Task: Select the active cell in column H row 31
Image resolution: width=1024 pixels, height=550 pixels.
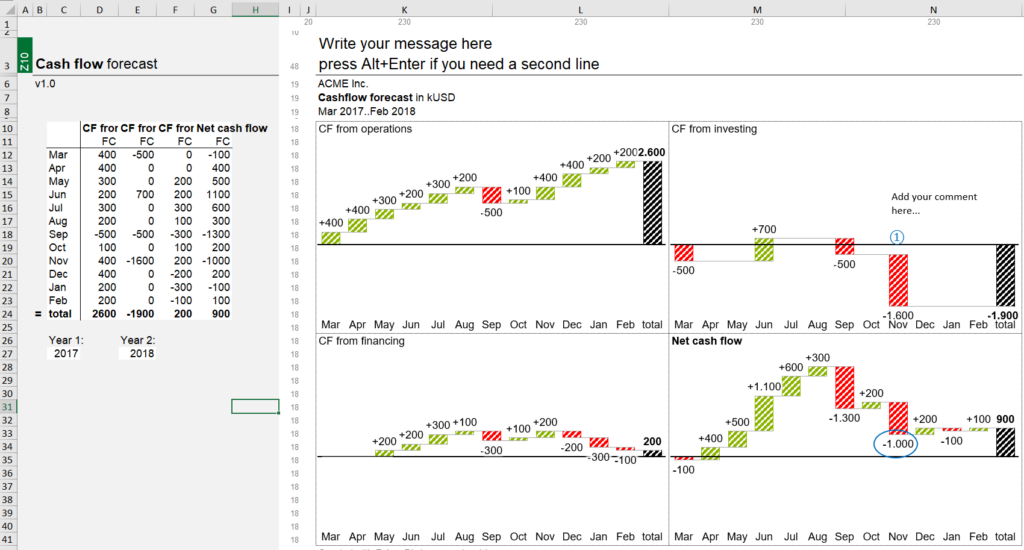Action: point(255,406)
